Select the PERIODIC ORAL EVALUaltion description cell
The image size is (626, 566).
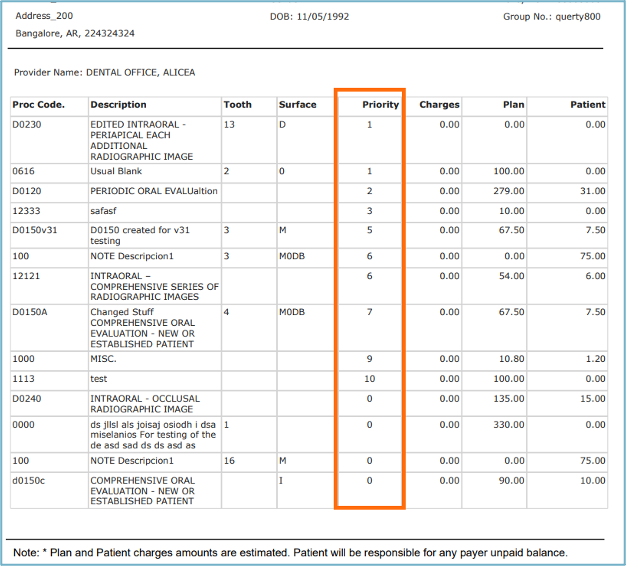pos(153,191)
